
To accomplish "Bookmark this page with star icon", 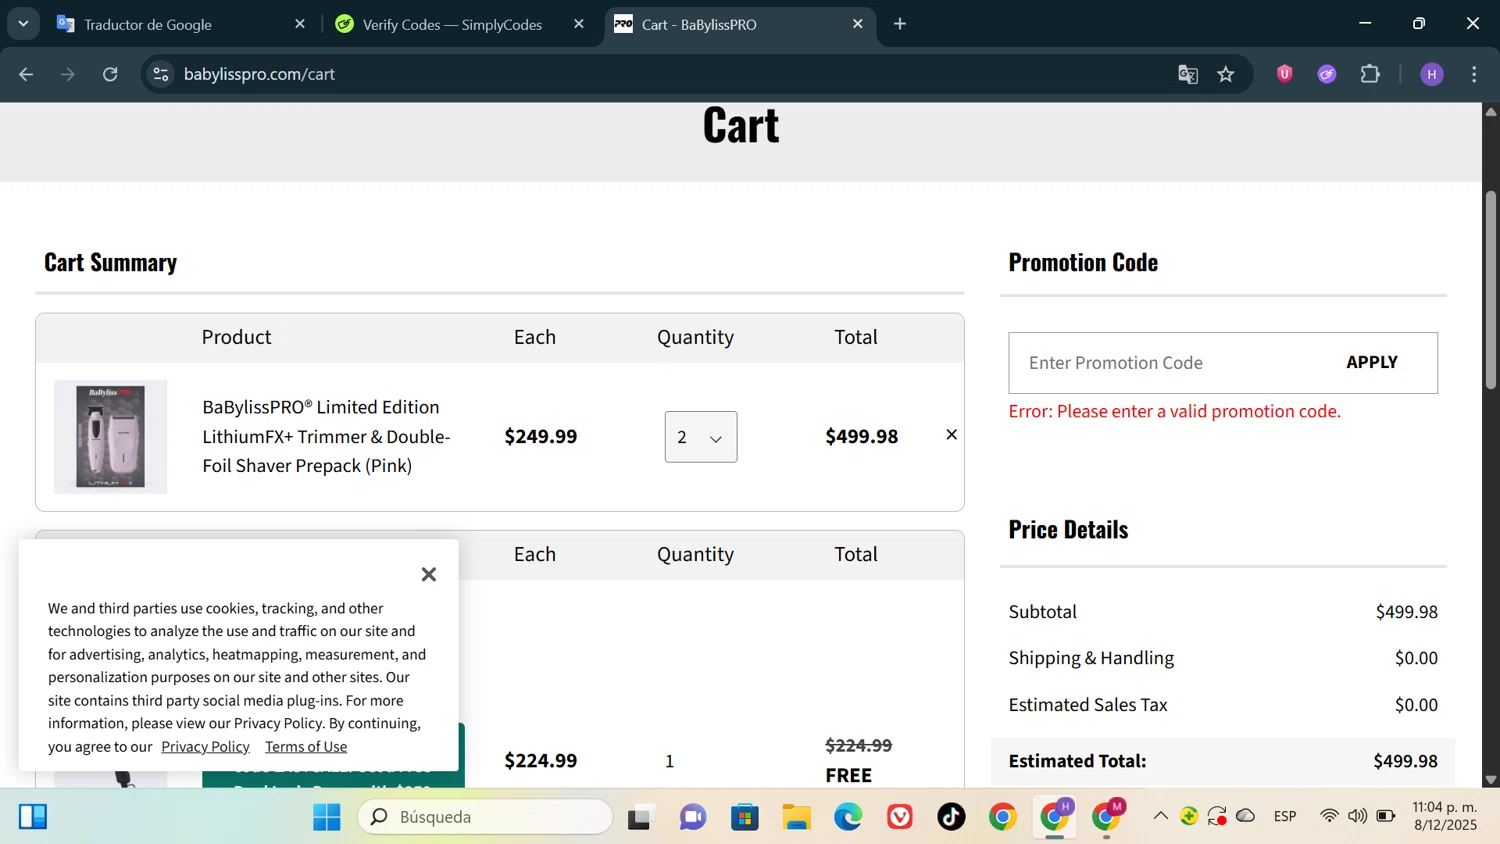I will tap(1226, 74).
